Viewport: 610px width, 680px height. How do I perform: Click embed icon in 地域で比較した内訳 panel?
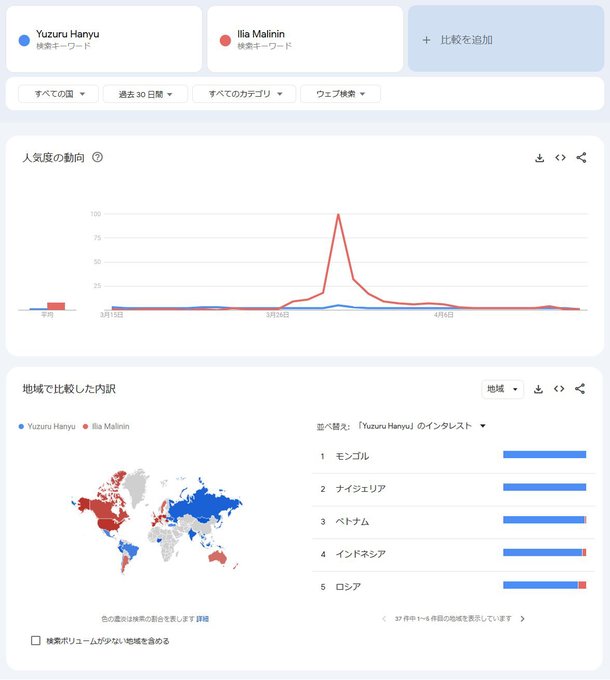pyautogui.click(x=559, y=389)
